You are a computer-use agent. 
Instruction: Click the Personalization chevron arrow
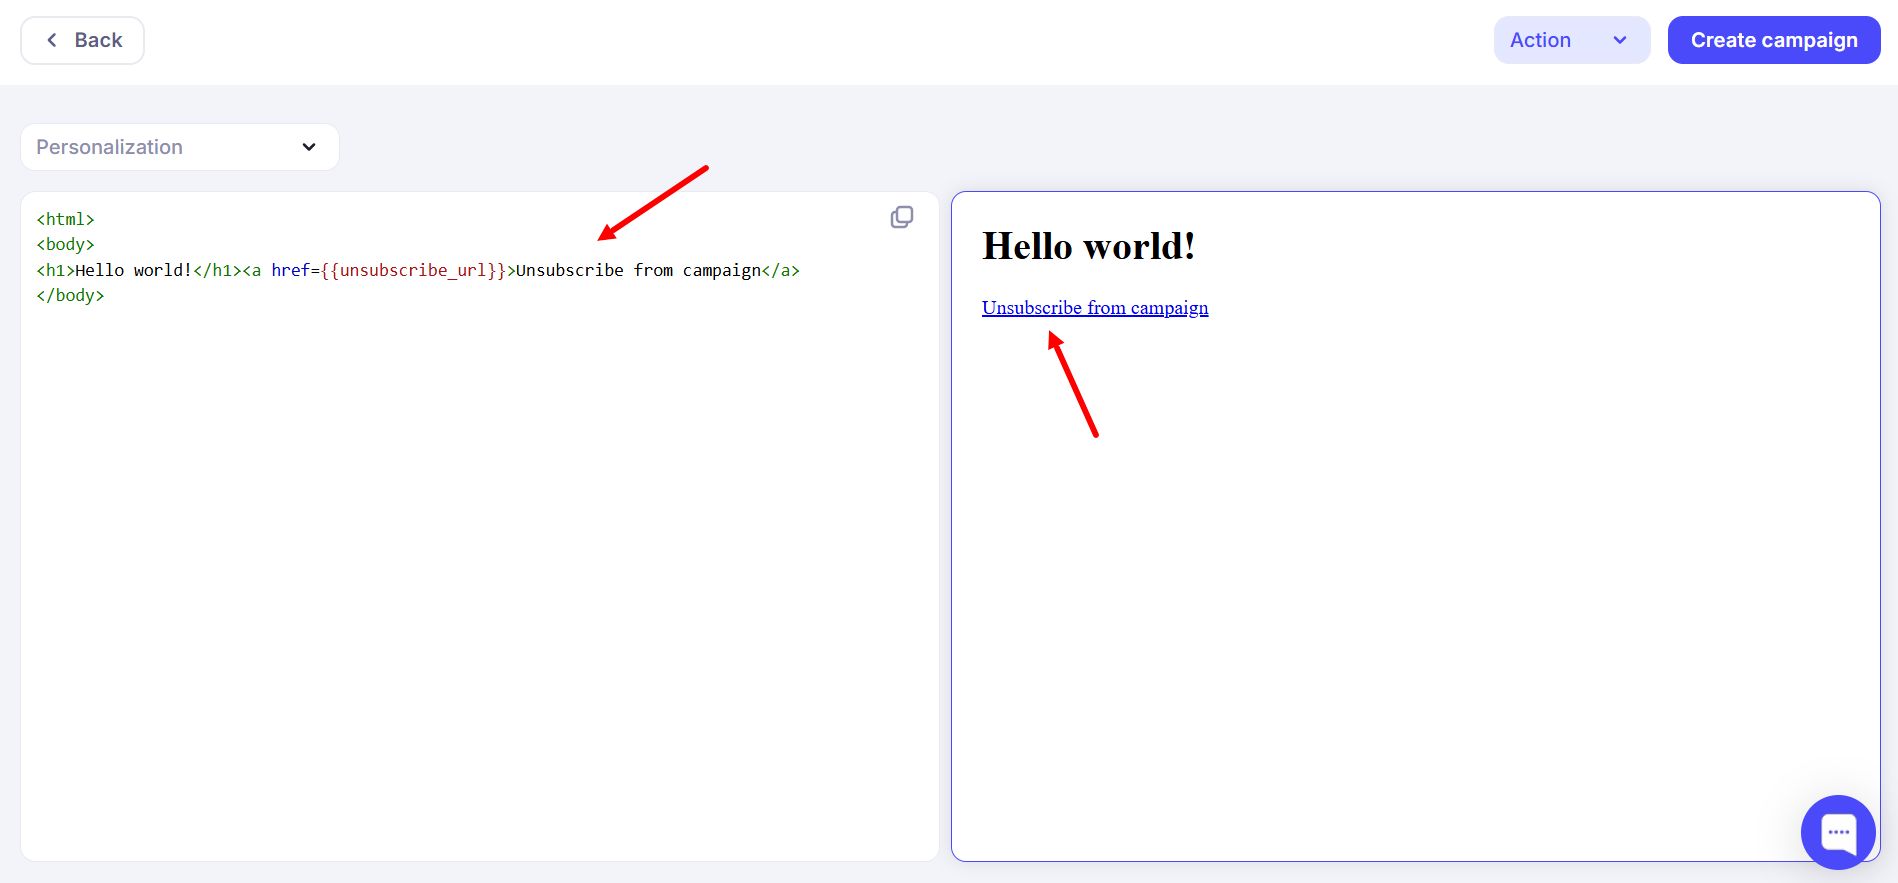309,147
